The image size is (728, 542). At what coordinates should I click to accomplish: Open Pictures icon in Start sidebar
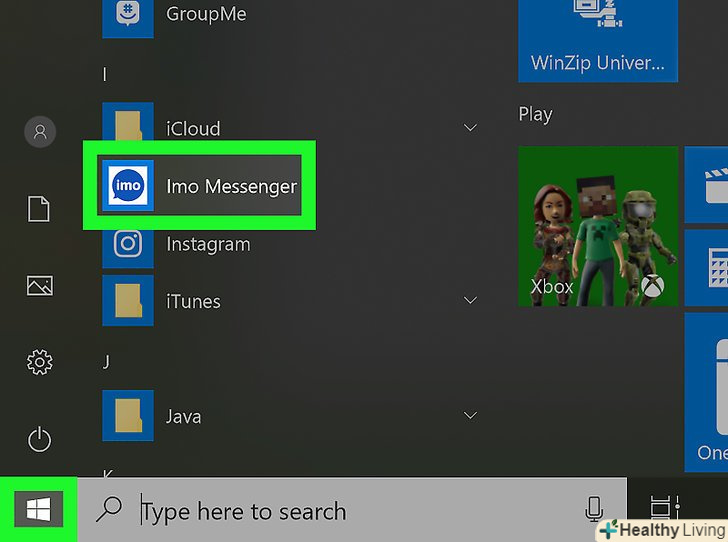point(39,286)
